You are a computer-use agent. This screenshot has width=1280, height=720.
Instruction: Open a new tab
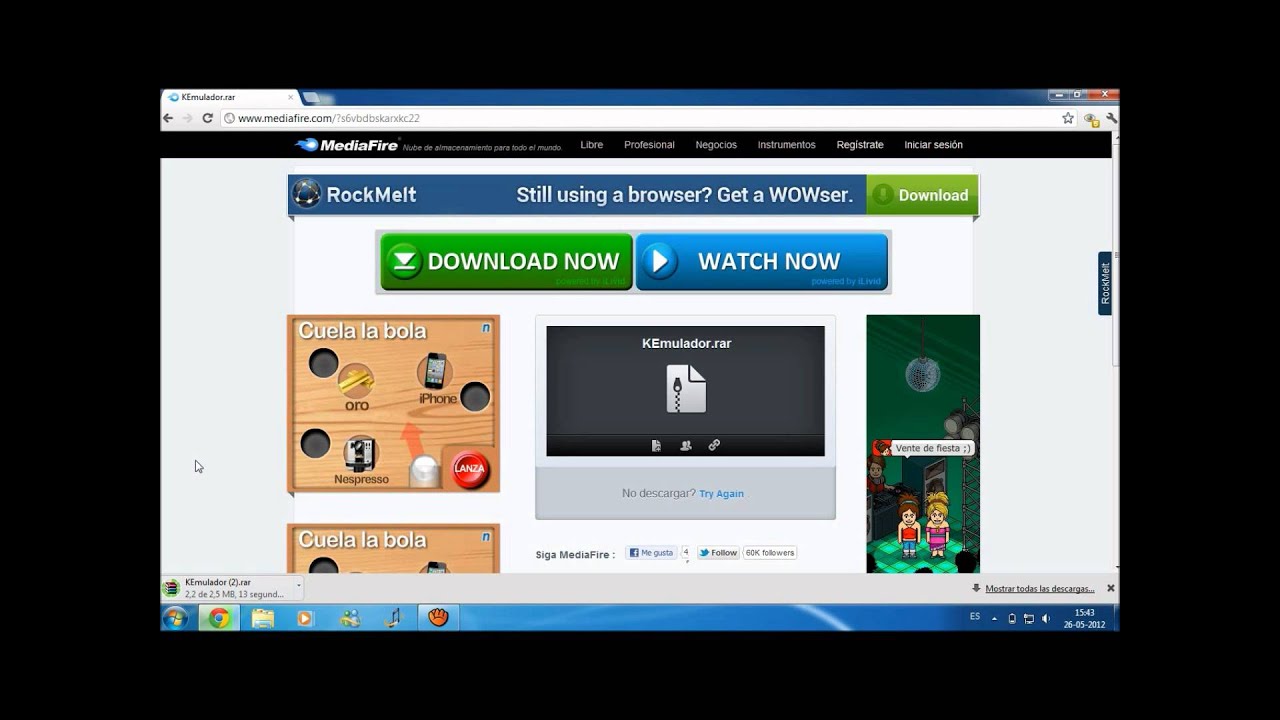311,98
